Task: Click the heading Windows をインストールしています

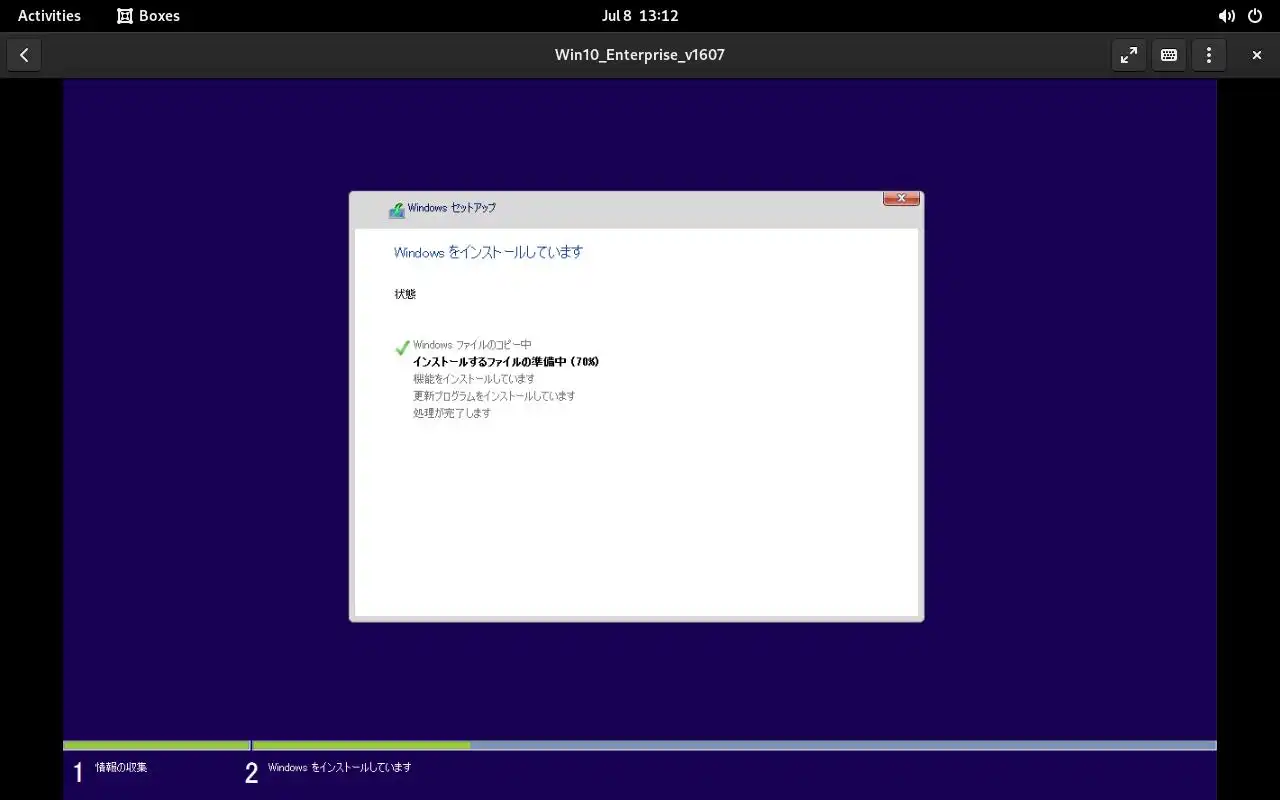Action: pos(488,252)
